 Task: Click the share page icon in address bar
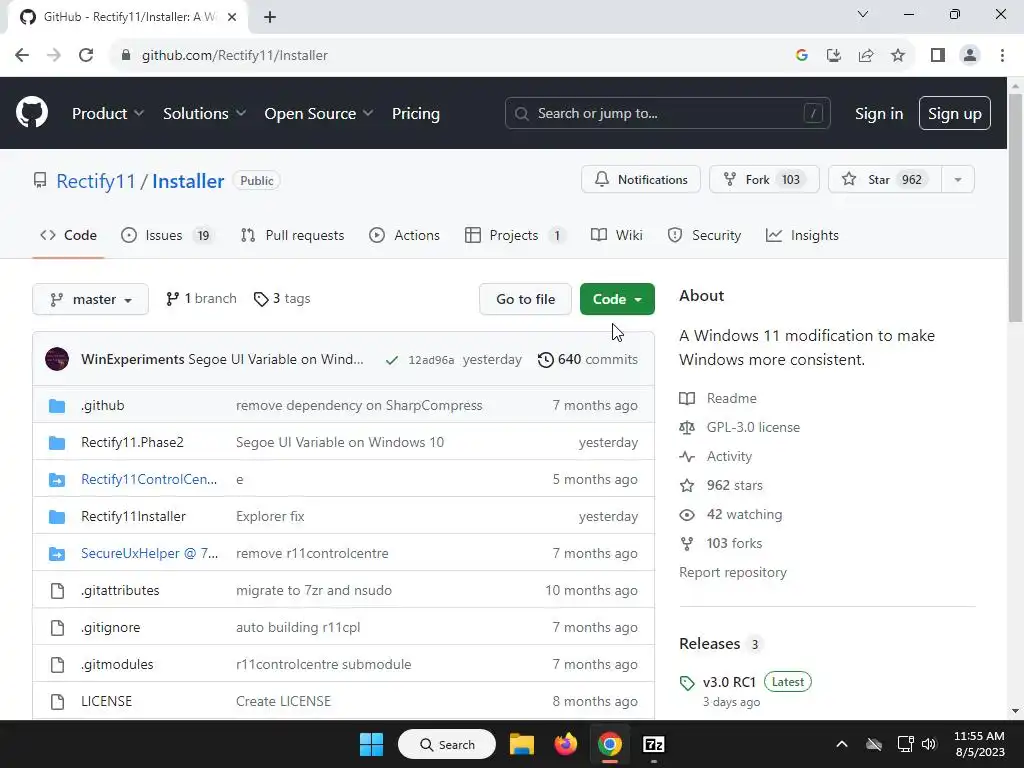tap(866, 55)
